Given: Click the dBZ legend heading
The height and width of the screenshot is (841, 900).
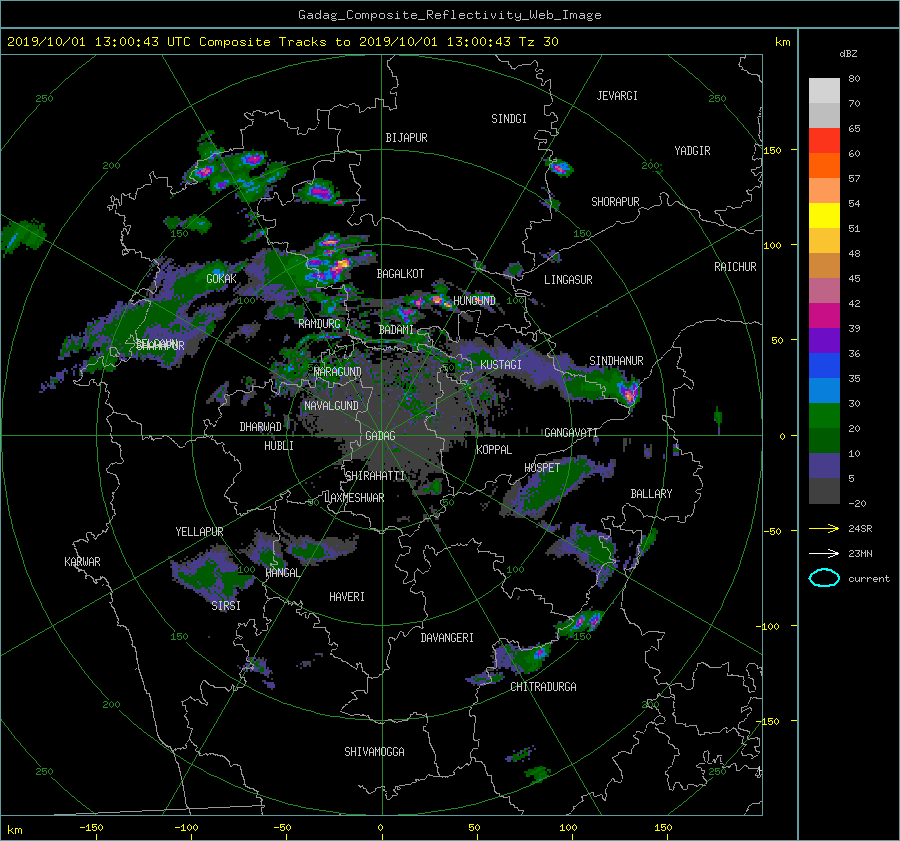Looking at the screenshot, I should click(848, 54).
